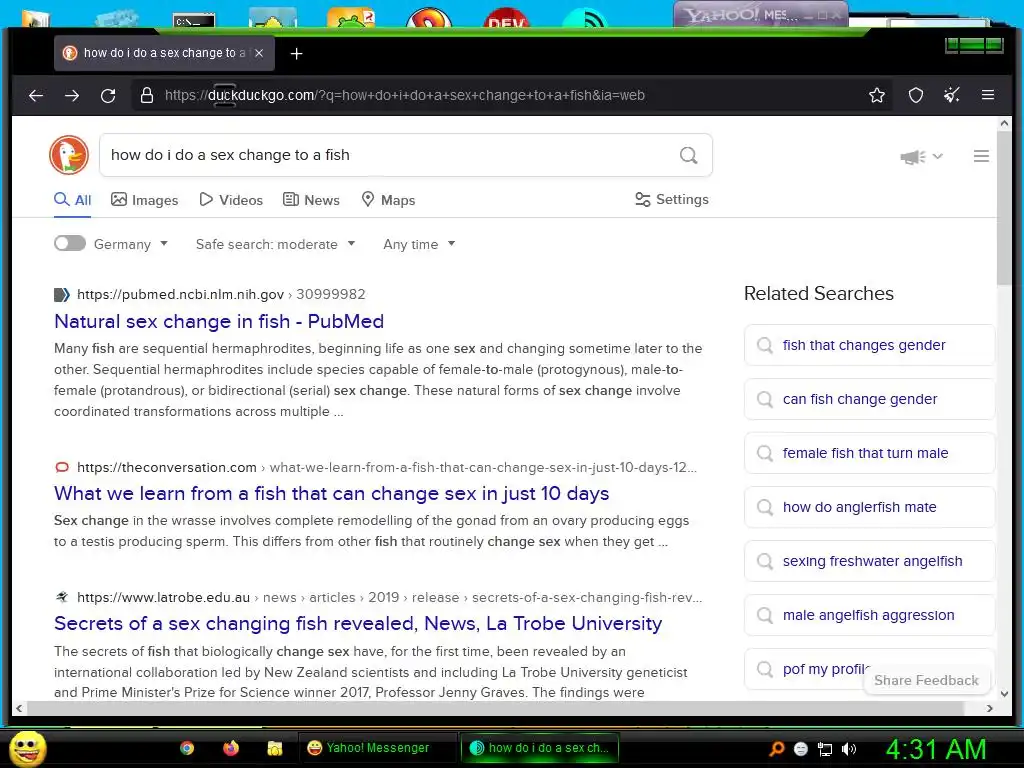This screenshot has width=1024, height=768.
Task: Search related 'male angelfish aggression'
Action: click(869, 615)
